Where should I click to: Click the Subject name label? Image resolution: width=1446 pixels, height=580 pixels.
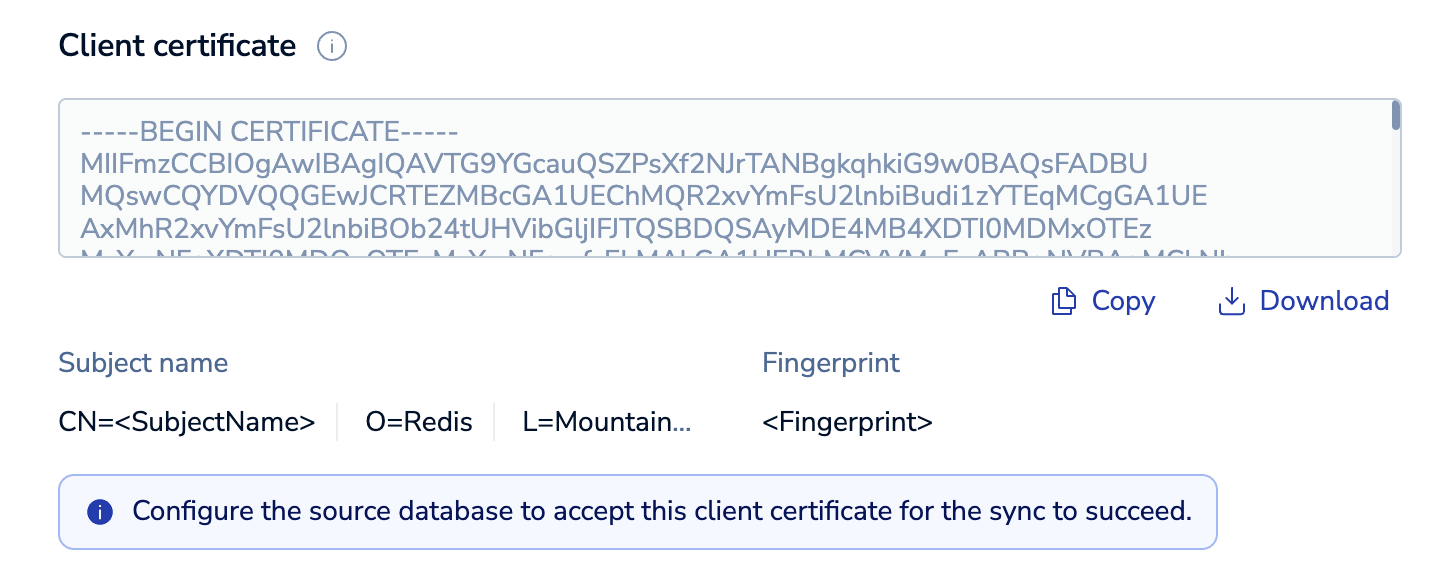(x=143, y=362)
